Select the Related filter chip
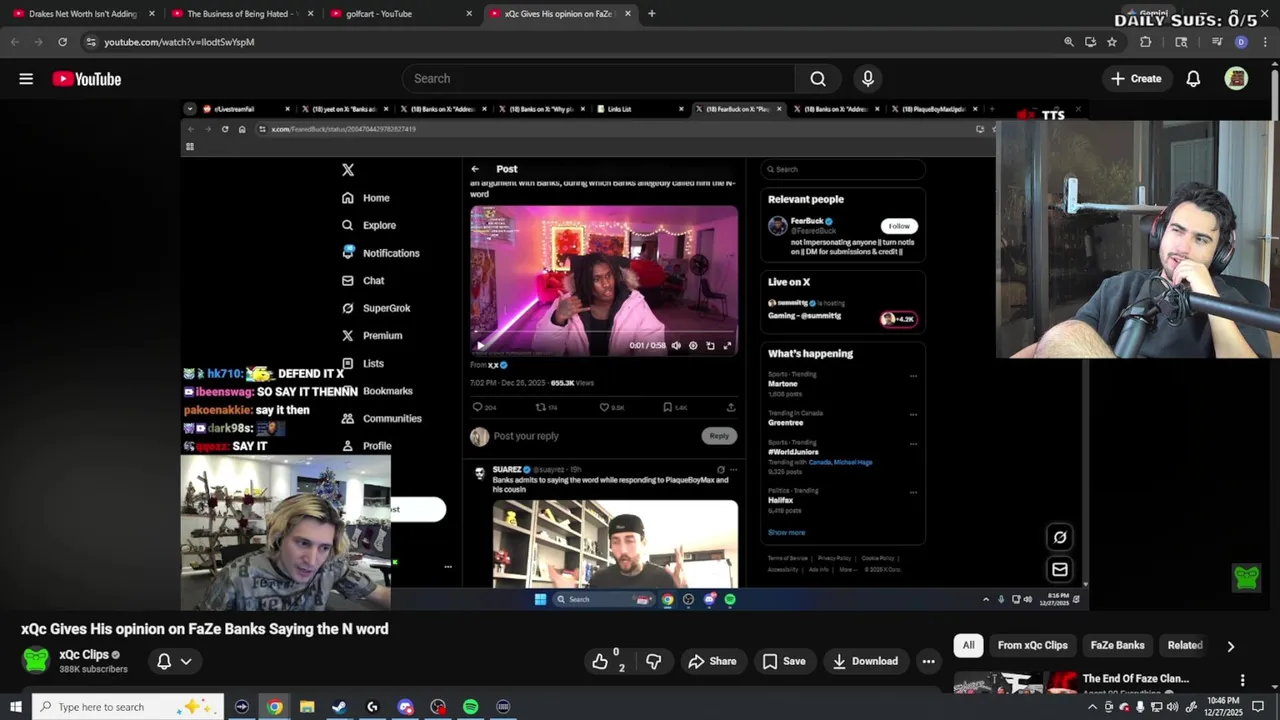 (x=1185, y=645)
